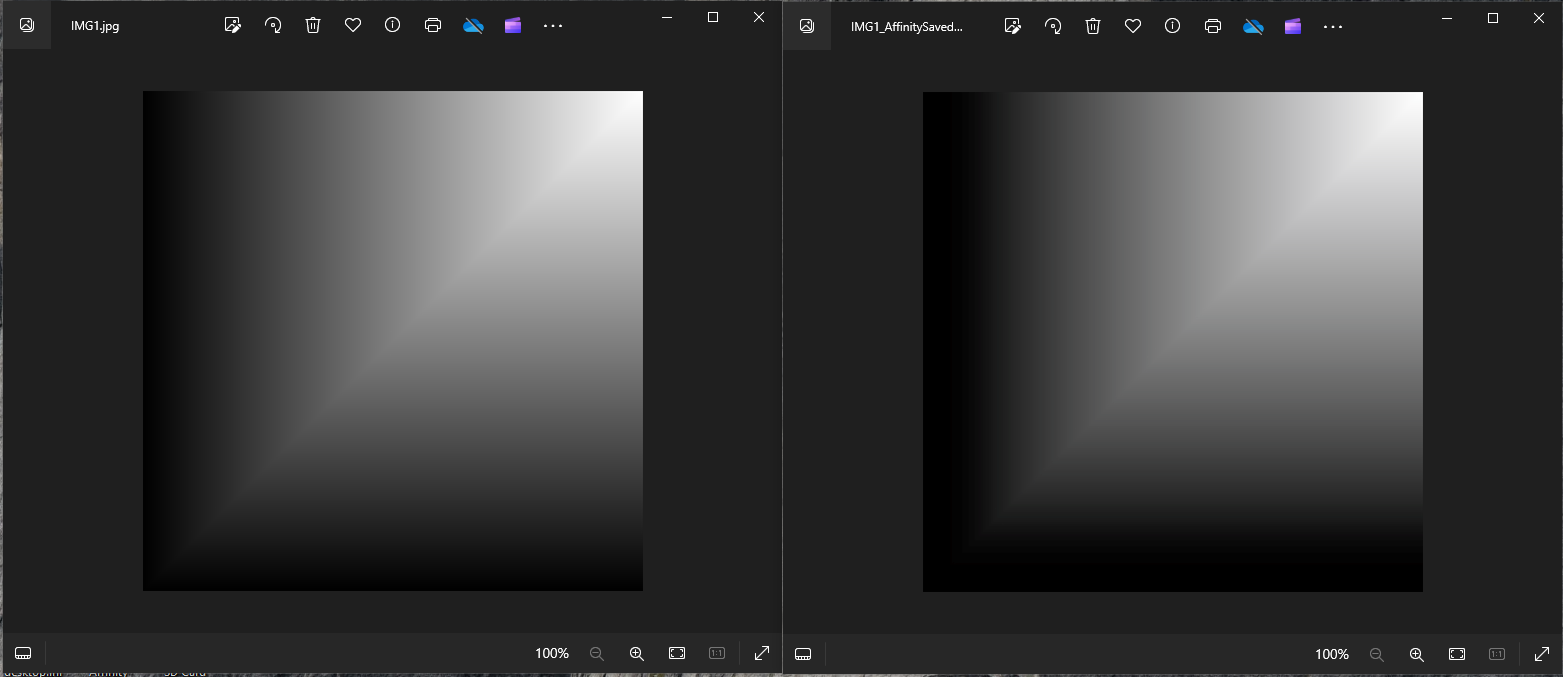The width and height of the screenshot is (1563, 677).
Task: Minimize the IMG1_AffinitySaved window
Action: click(1447, 17)
